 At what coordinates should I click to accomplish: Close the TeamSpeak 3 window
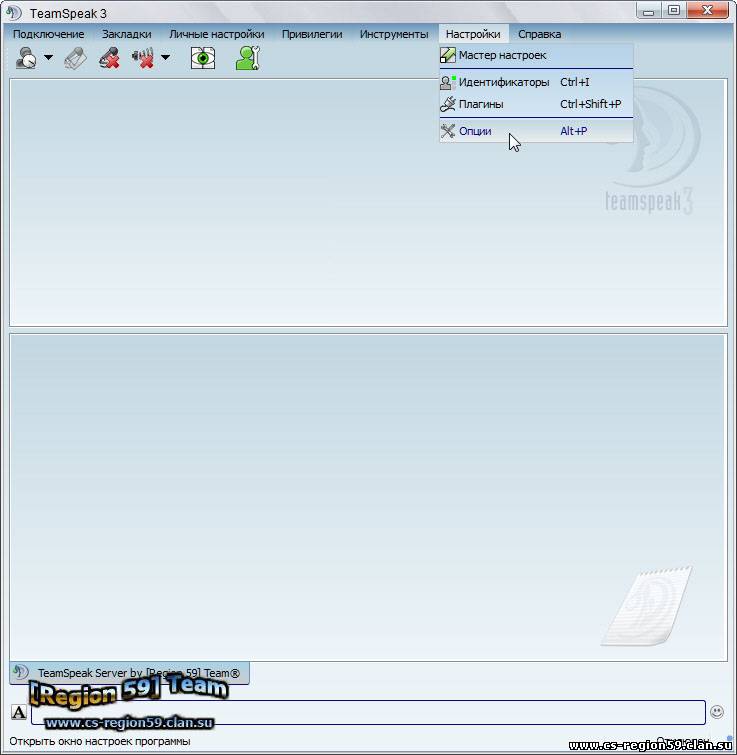tap(707, 11)
